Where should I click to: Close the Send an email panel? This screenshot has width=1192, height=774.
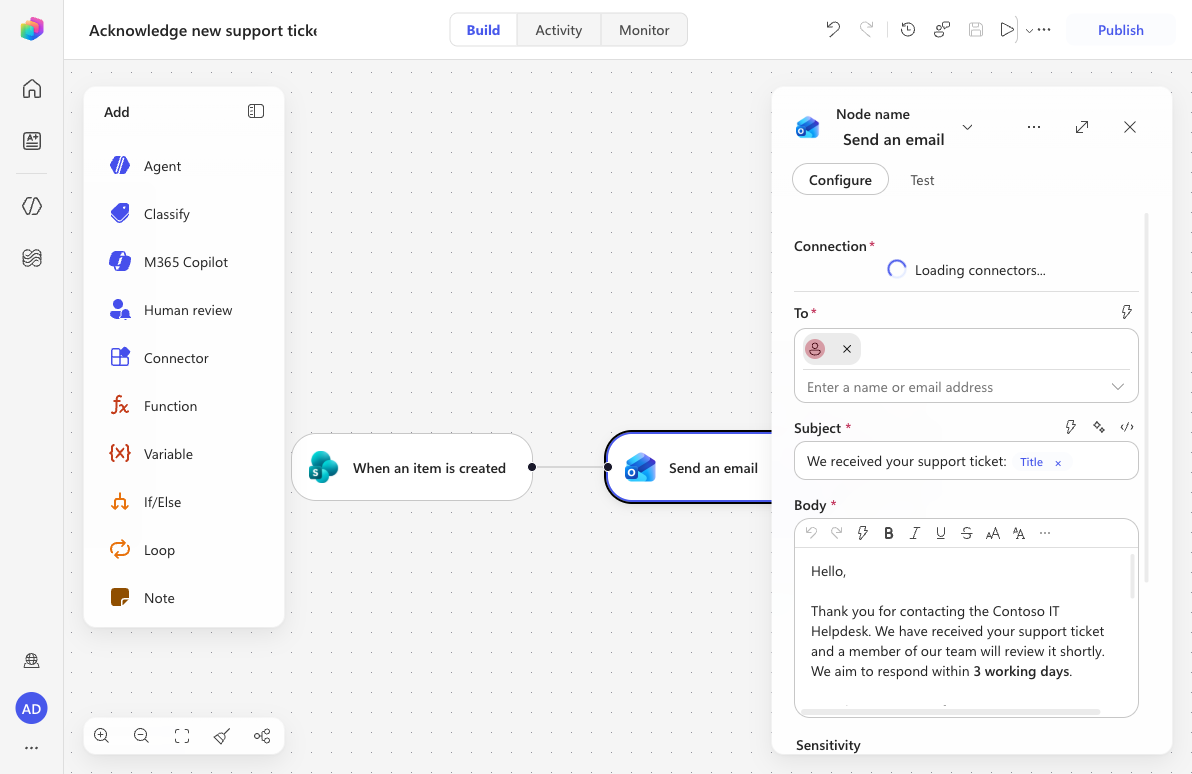tap(1130, 127)
